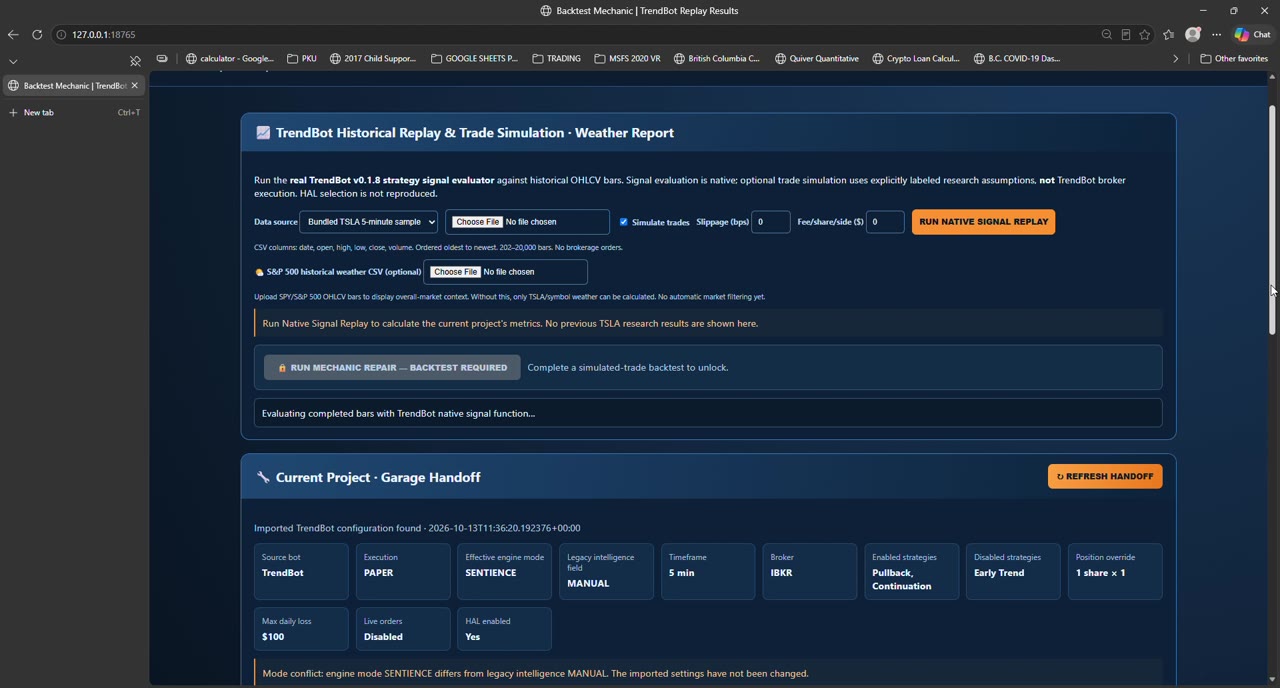Click the Source bot TrendBot card

click(x=301, y=572)
